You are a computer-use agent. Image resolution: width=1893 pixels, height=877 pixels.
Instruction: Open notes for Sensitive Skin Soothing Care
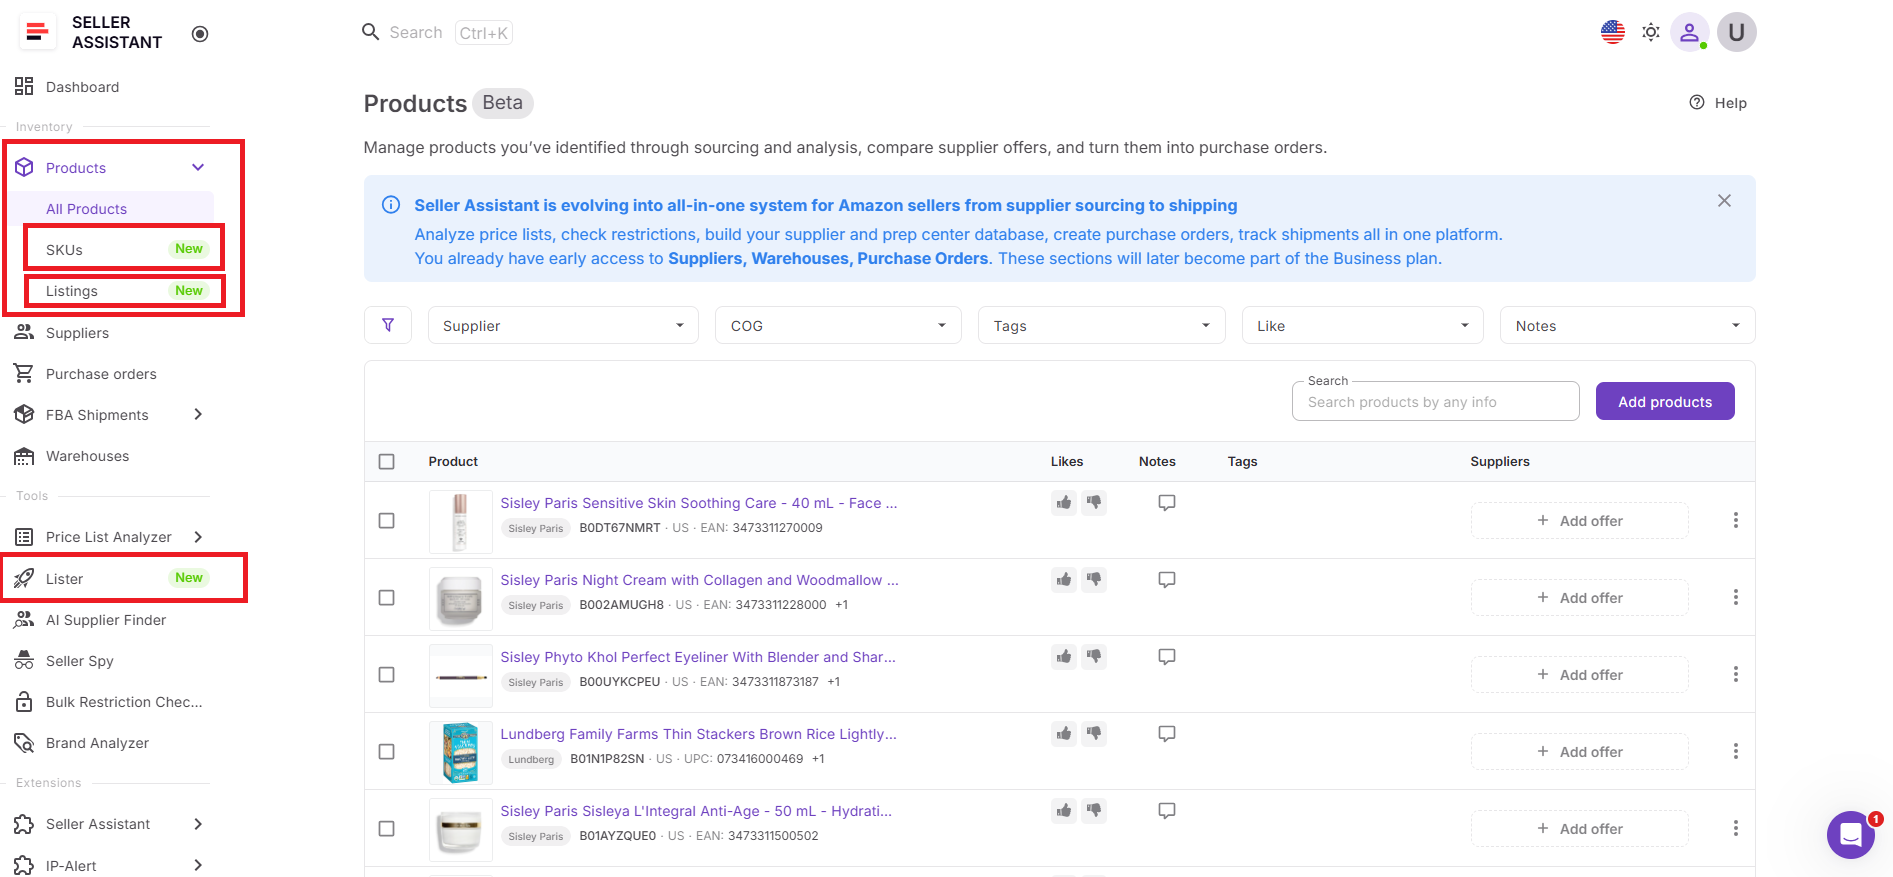coord(1166,503)
